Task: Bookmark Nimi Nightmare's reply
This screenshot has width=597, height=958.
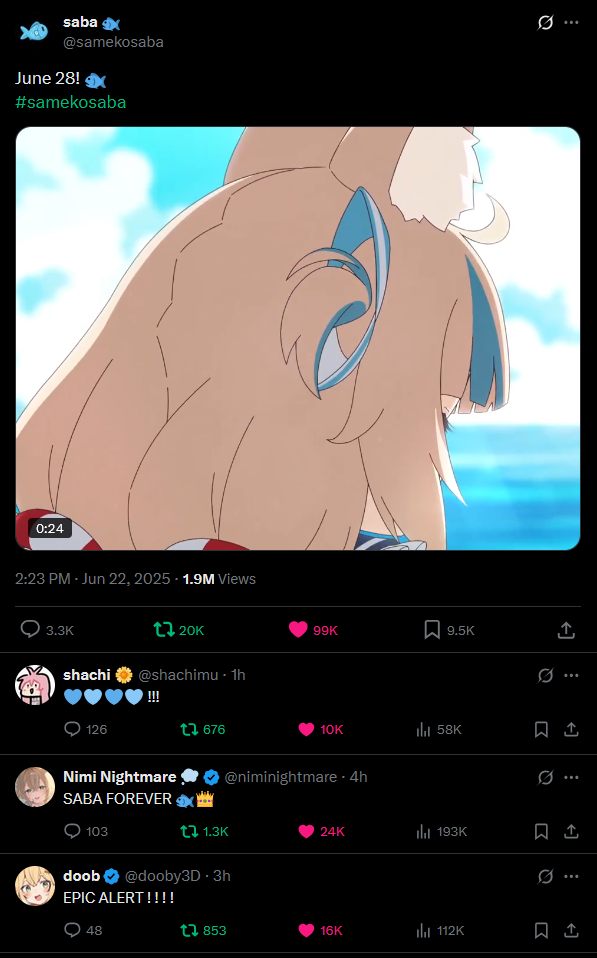Action: point(541,832)
